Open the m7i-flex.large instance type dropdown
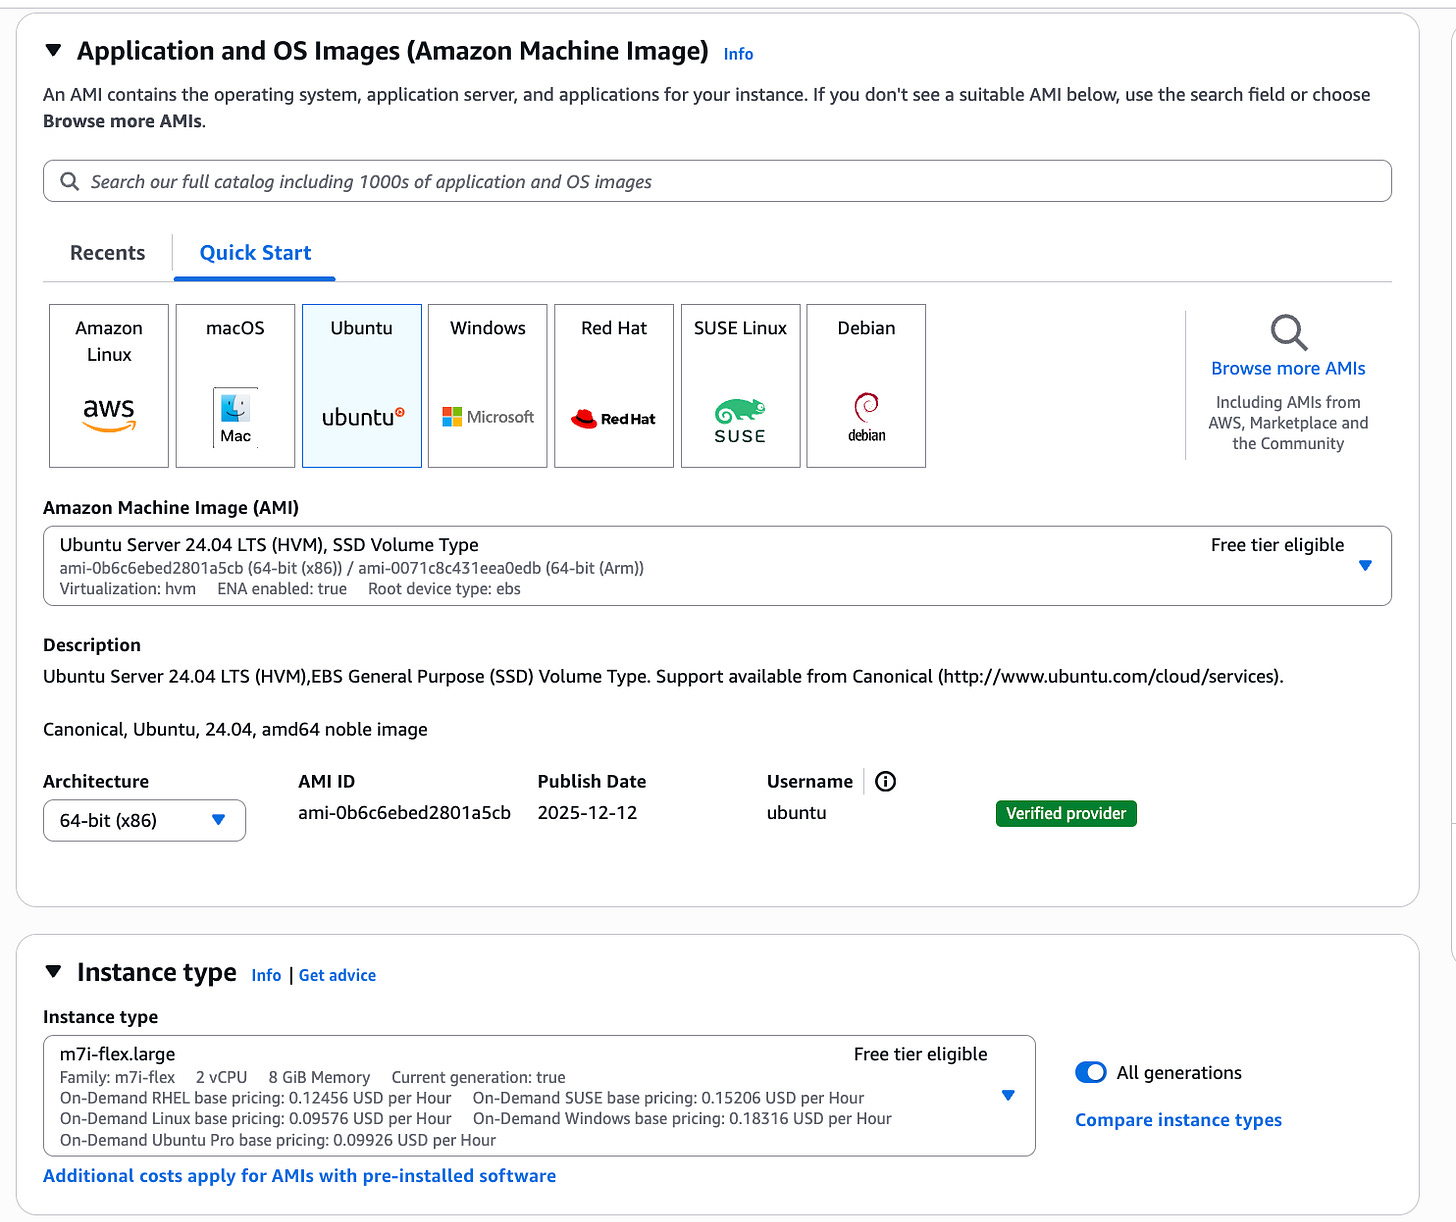 tap(539, 1096)
